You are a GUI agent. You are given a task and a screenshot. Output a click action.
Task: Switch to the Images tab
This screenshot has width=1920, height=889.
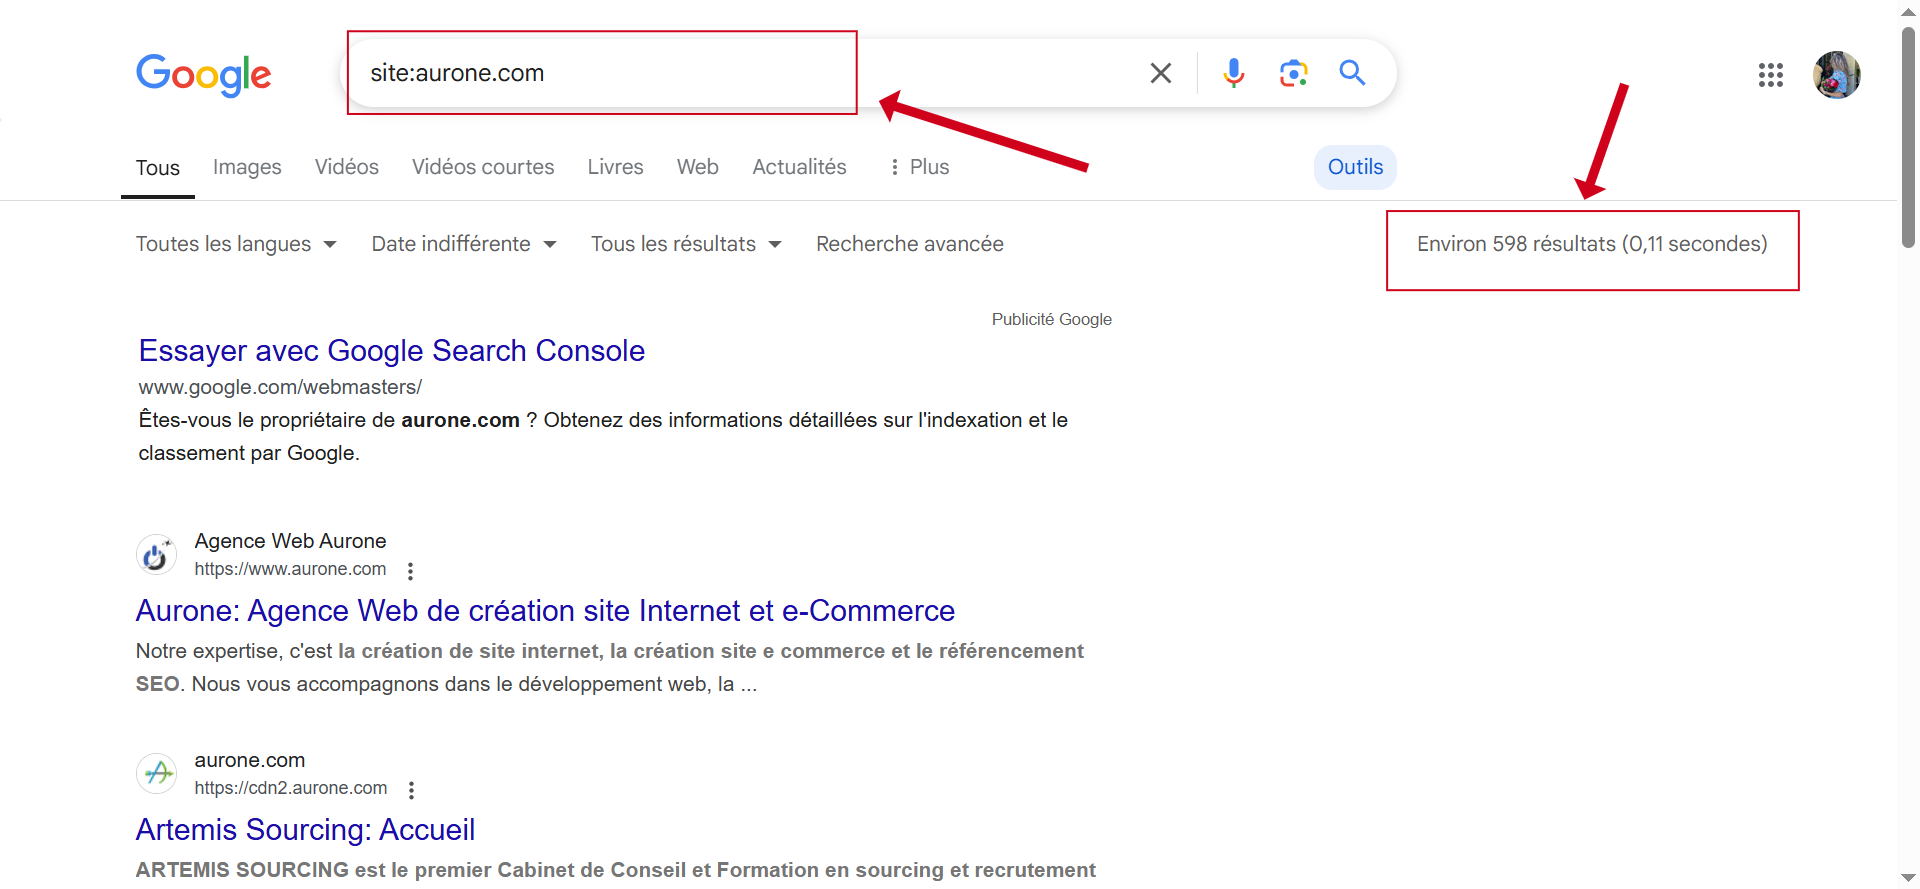247,167
